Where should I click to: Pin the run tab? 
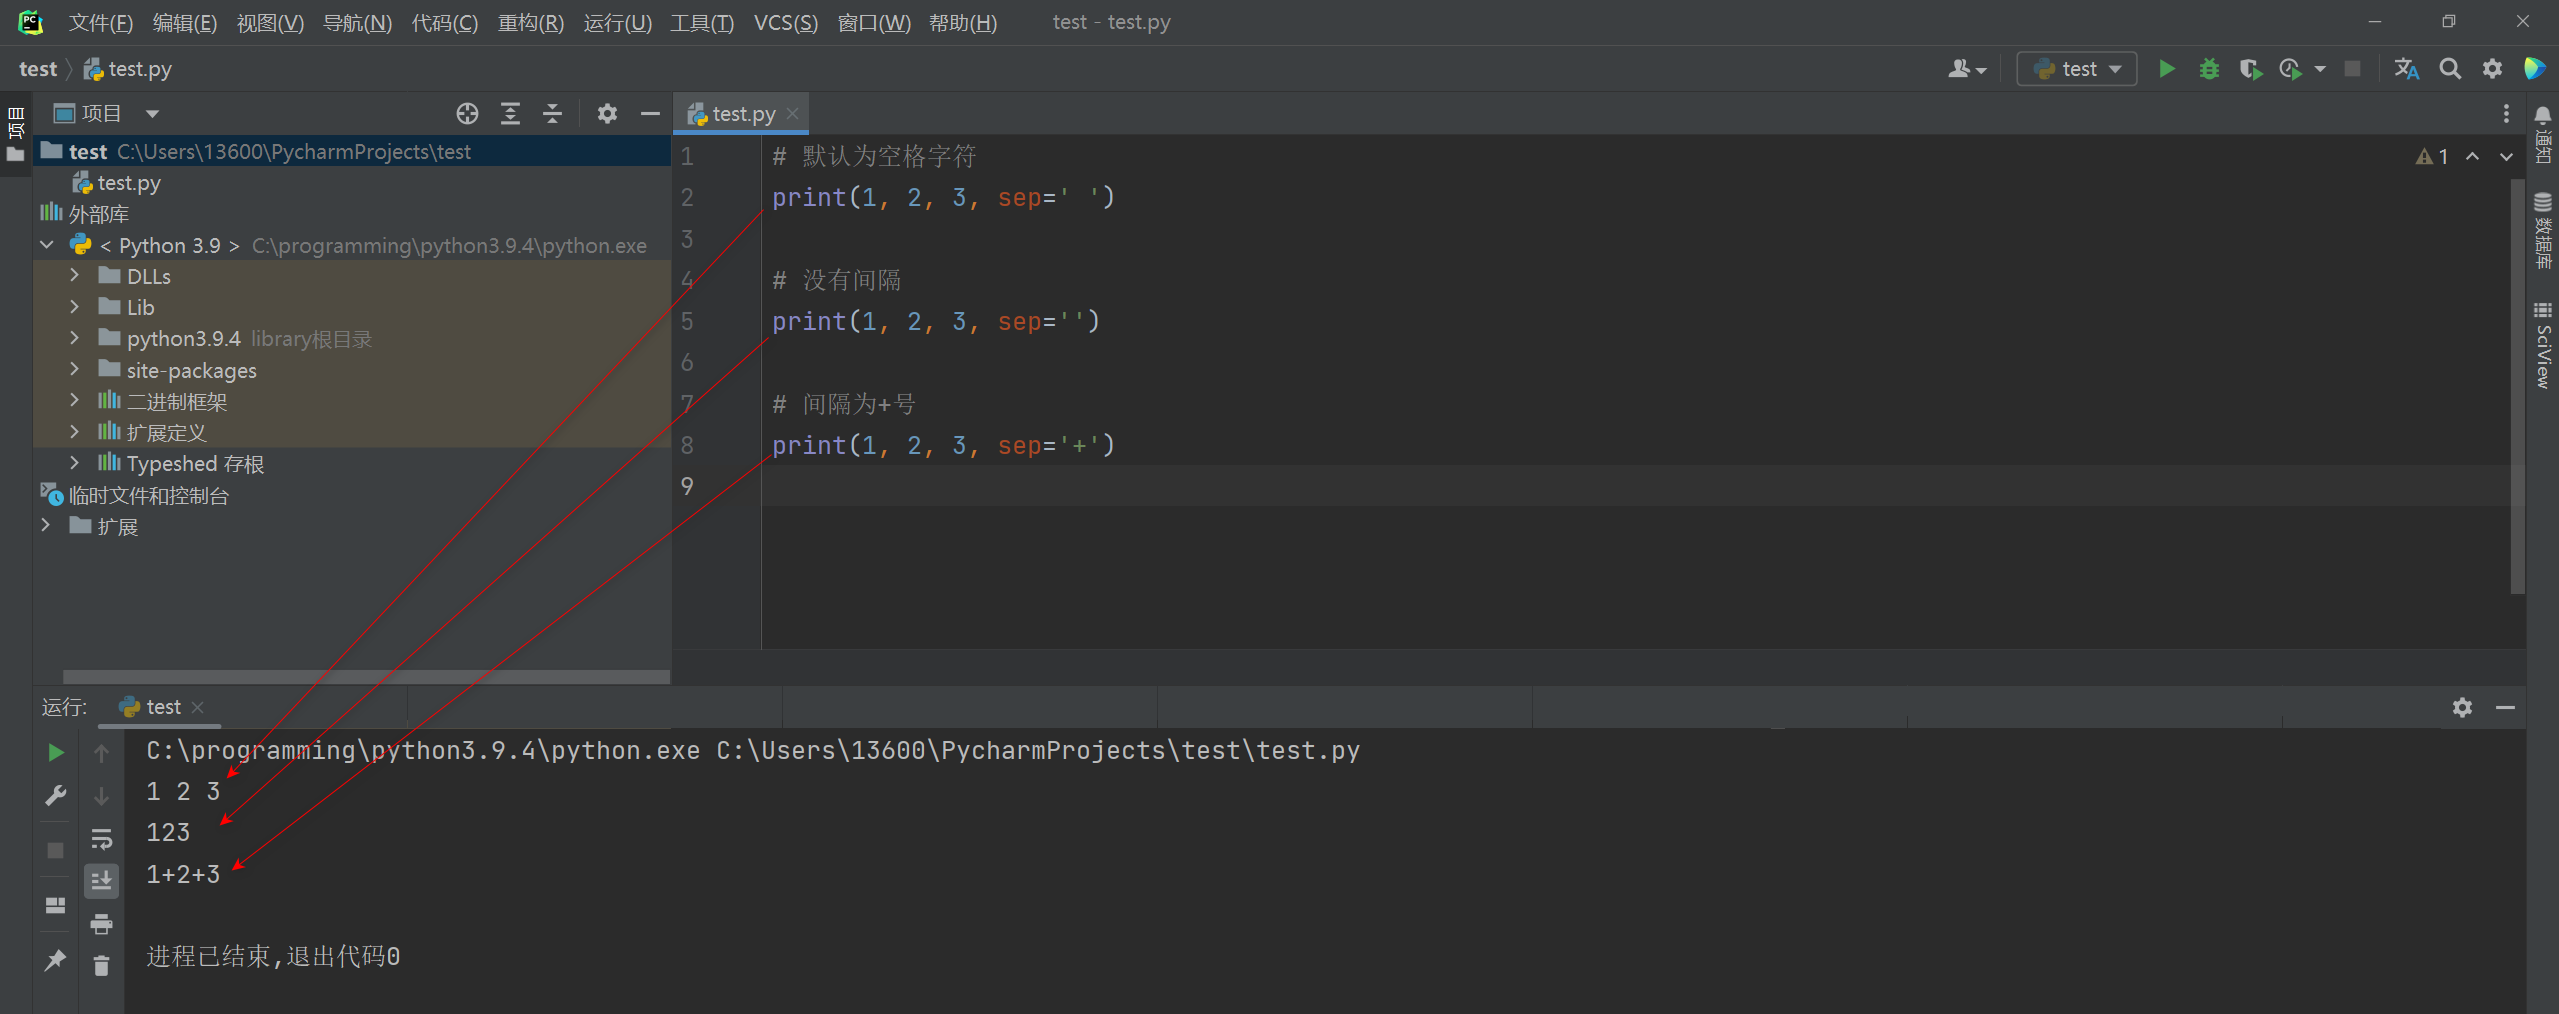click(x=56, y=960)
